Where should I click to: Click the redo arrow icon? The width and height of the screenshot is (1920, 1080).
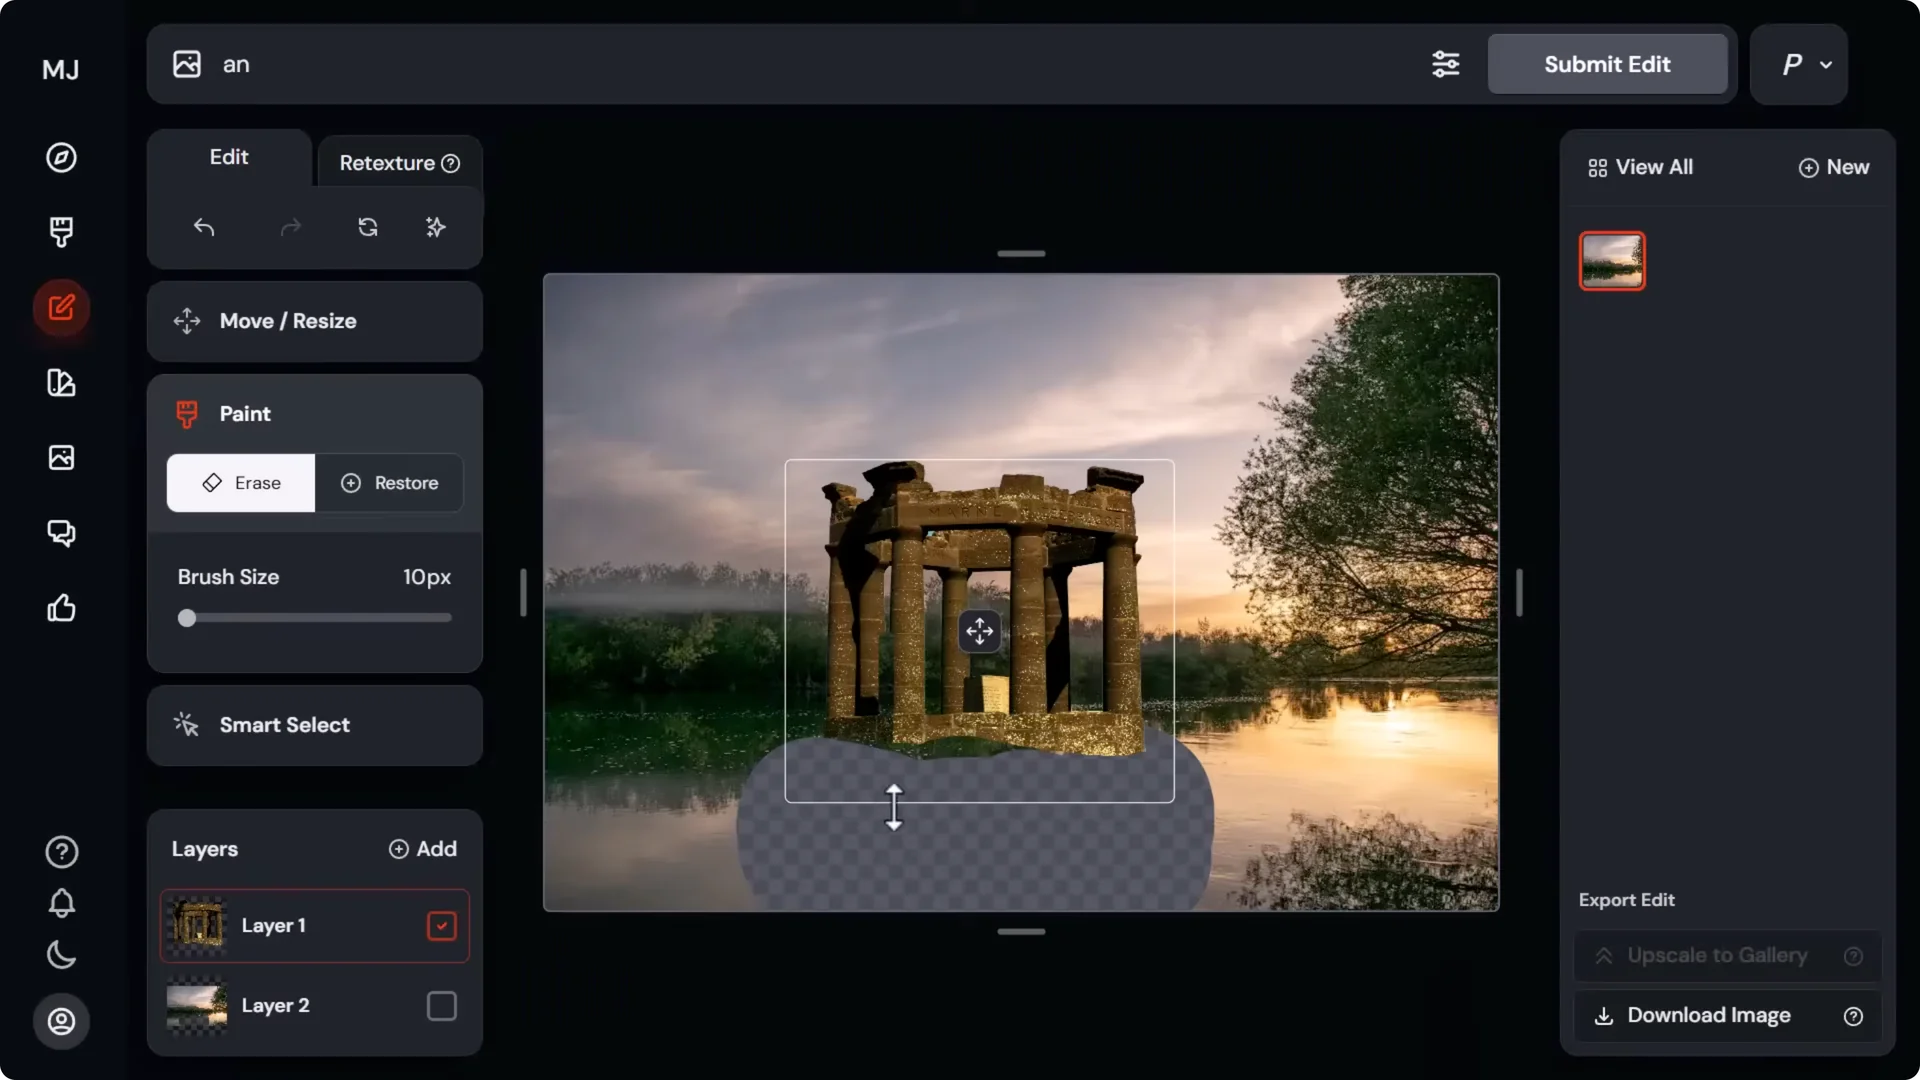click(x=290, y=227)
